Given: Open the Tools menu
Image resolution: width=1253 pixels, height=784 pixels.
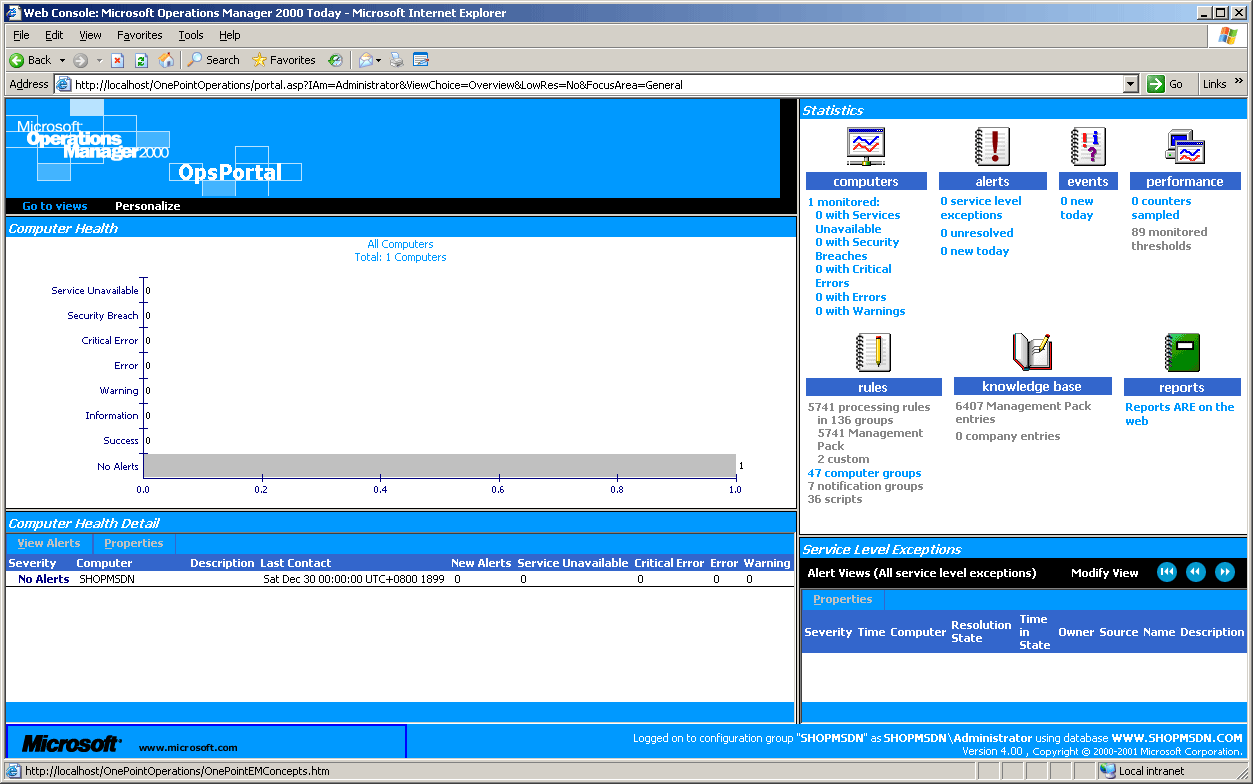Looking at the screenshot, I should [x=190, y=35].
